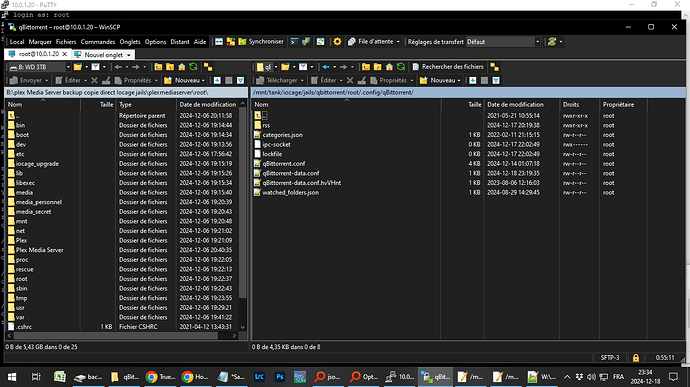Open remote parent directory folder icon
Viewport: 690px width, 387px height.
tap(366, 67)
